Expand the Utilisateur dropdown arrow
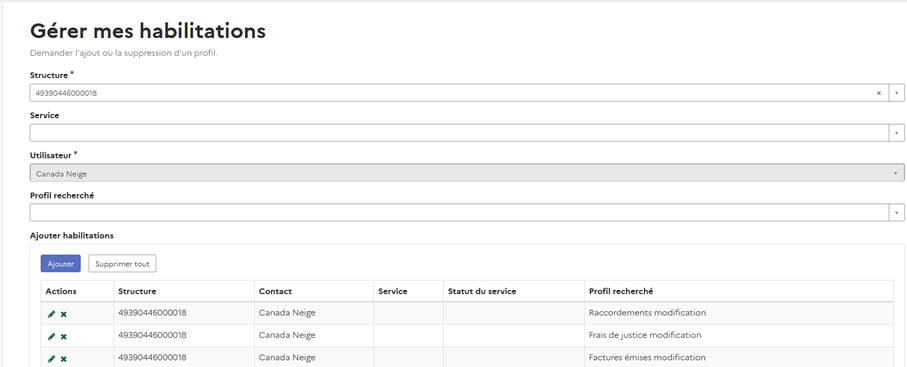The image size is (907, 367). pos(896,173)
